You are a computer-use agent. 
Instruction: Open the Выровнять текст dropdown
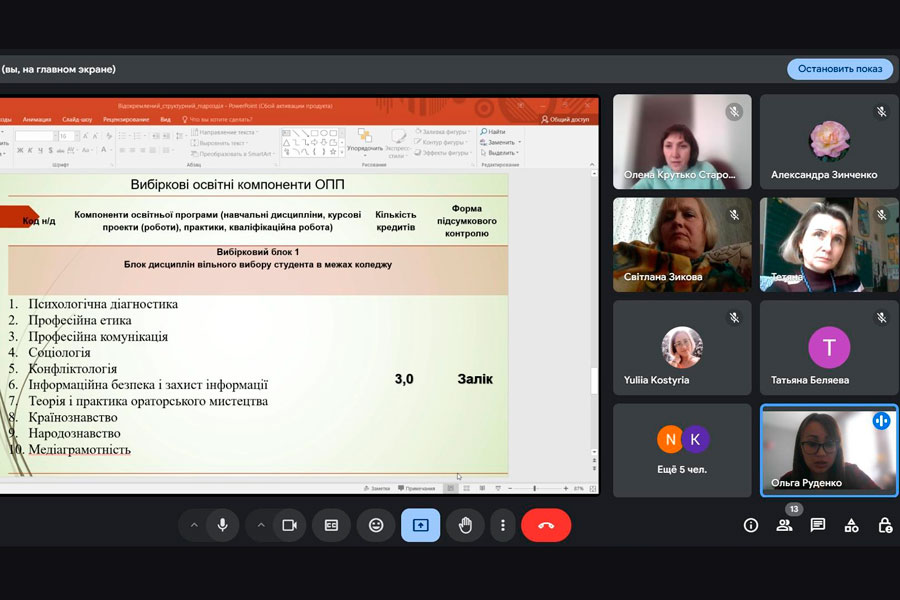tap(220, 143)
